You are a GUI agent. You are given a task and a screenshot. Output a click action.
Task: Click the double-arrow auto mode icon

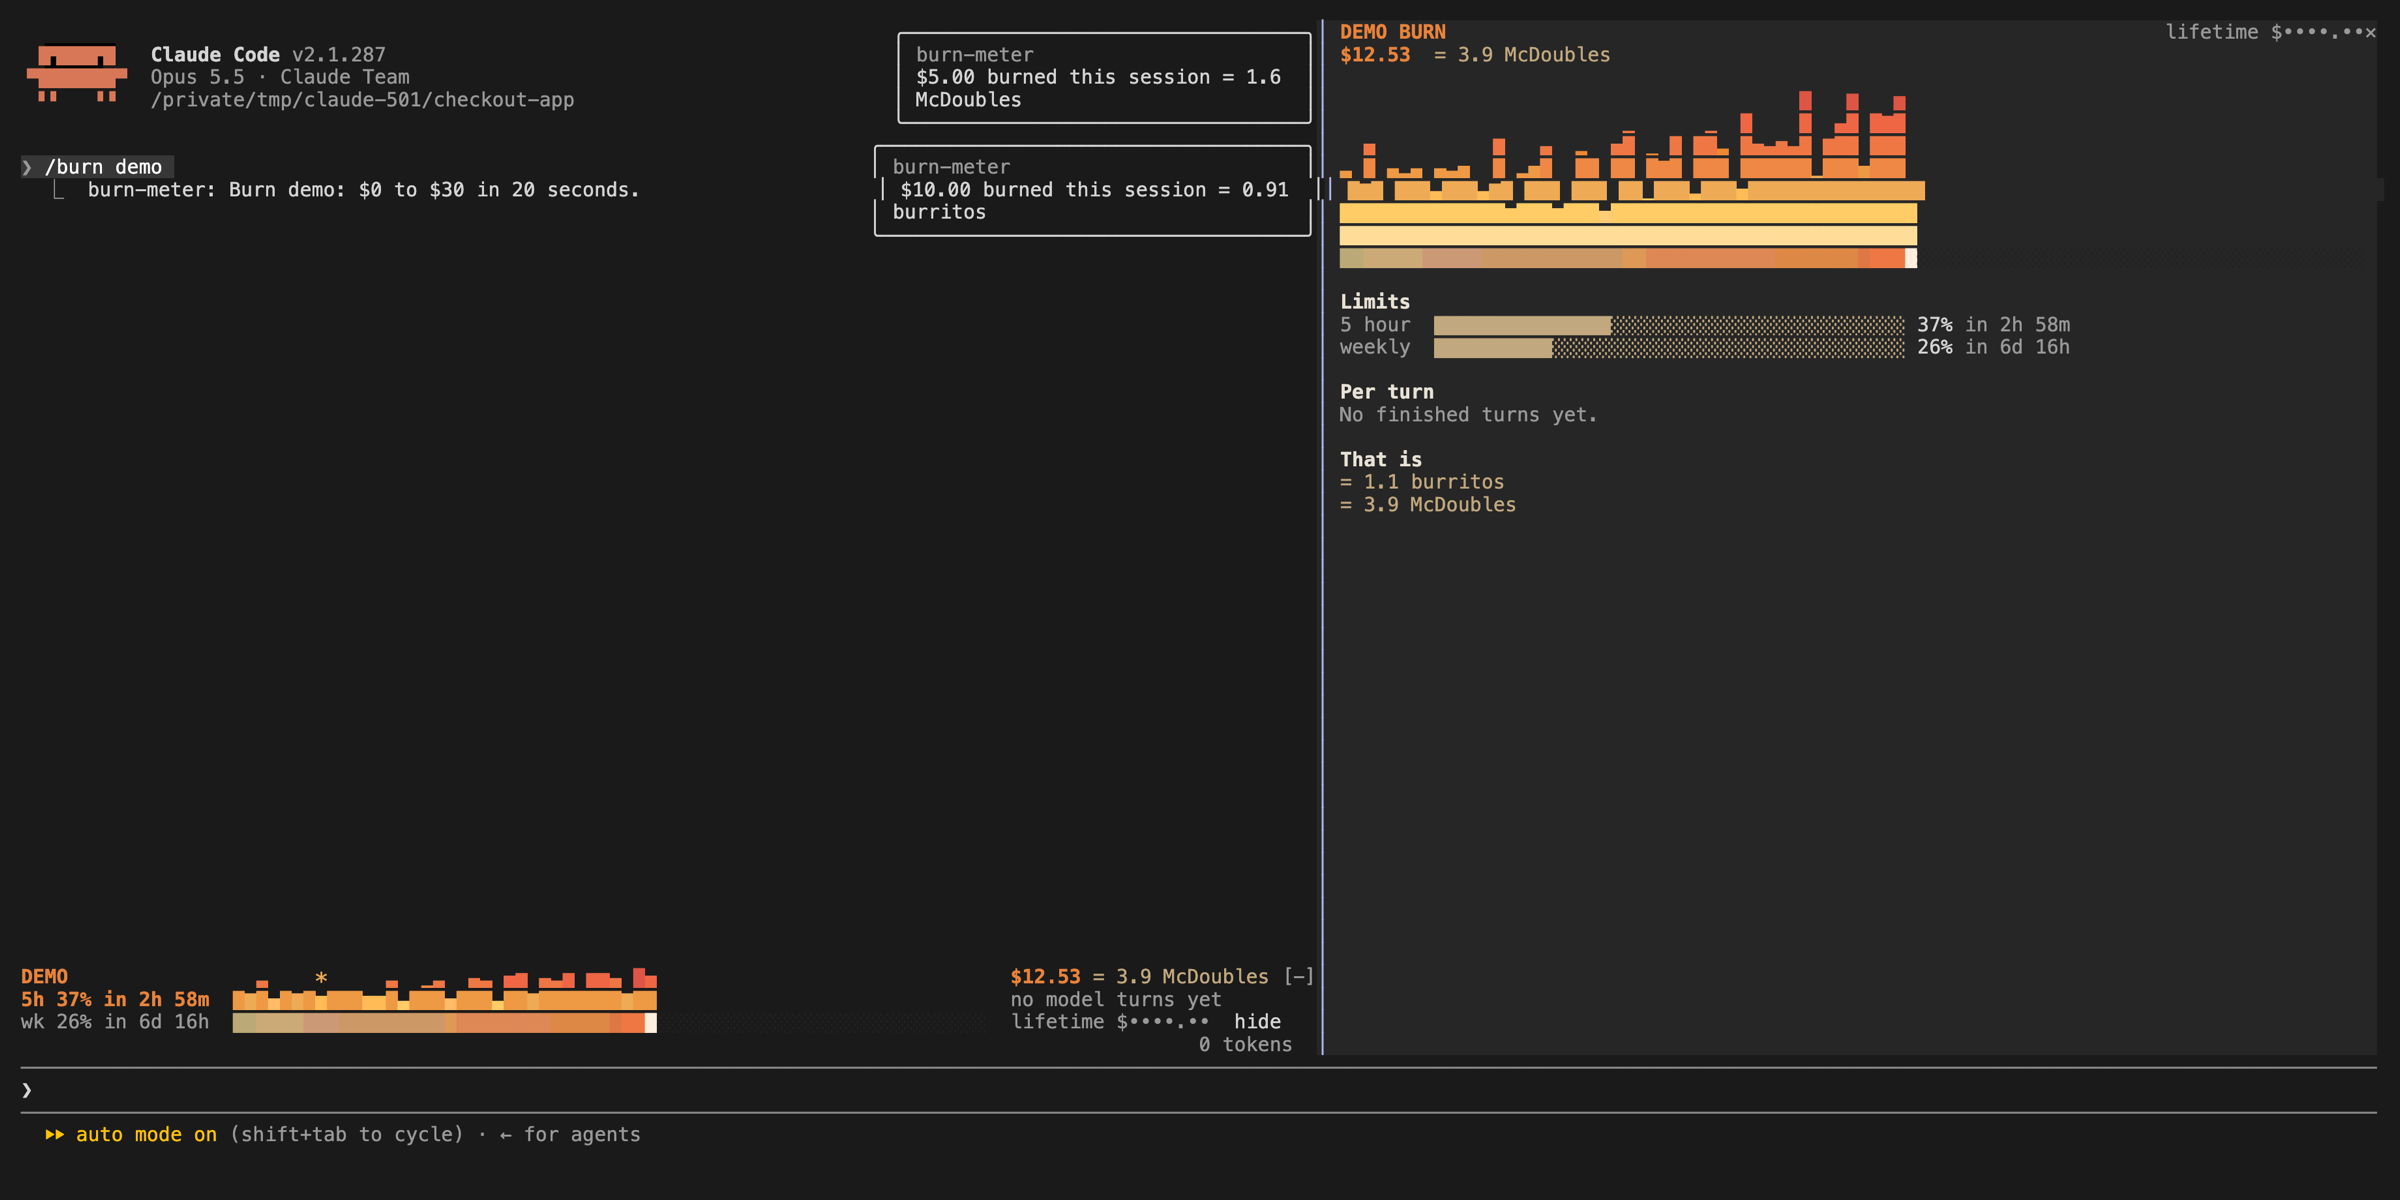pos(54,1135)
